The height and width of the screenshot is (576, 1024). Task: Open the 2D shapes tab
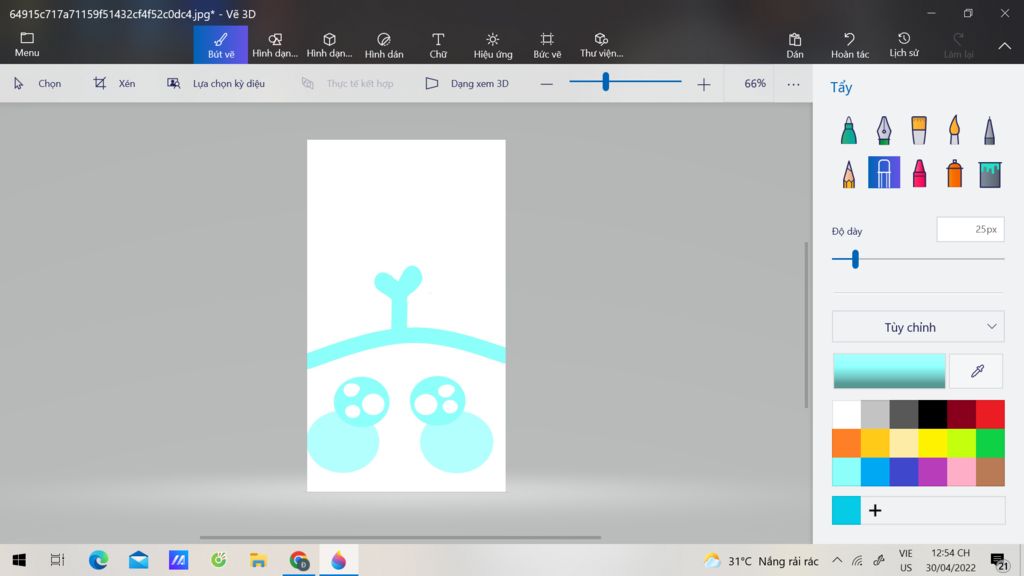(x=275, y=45)
